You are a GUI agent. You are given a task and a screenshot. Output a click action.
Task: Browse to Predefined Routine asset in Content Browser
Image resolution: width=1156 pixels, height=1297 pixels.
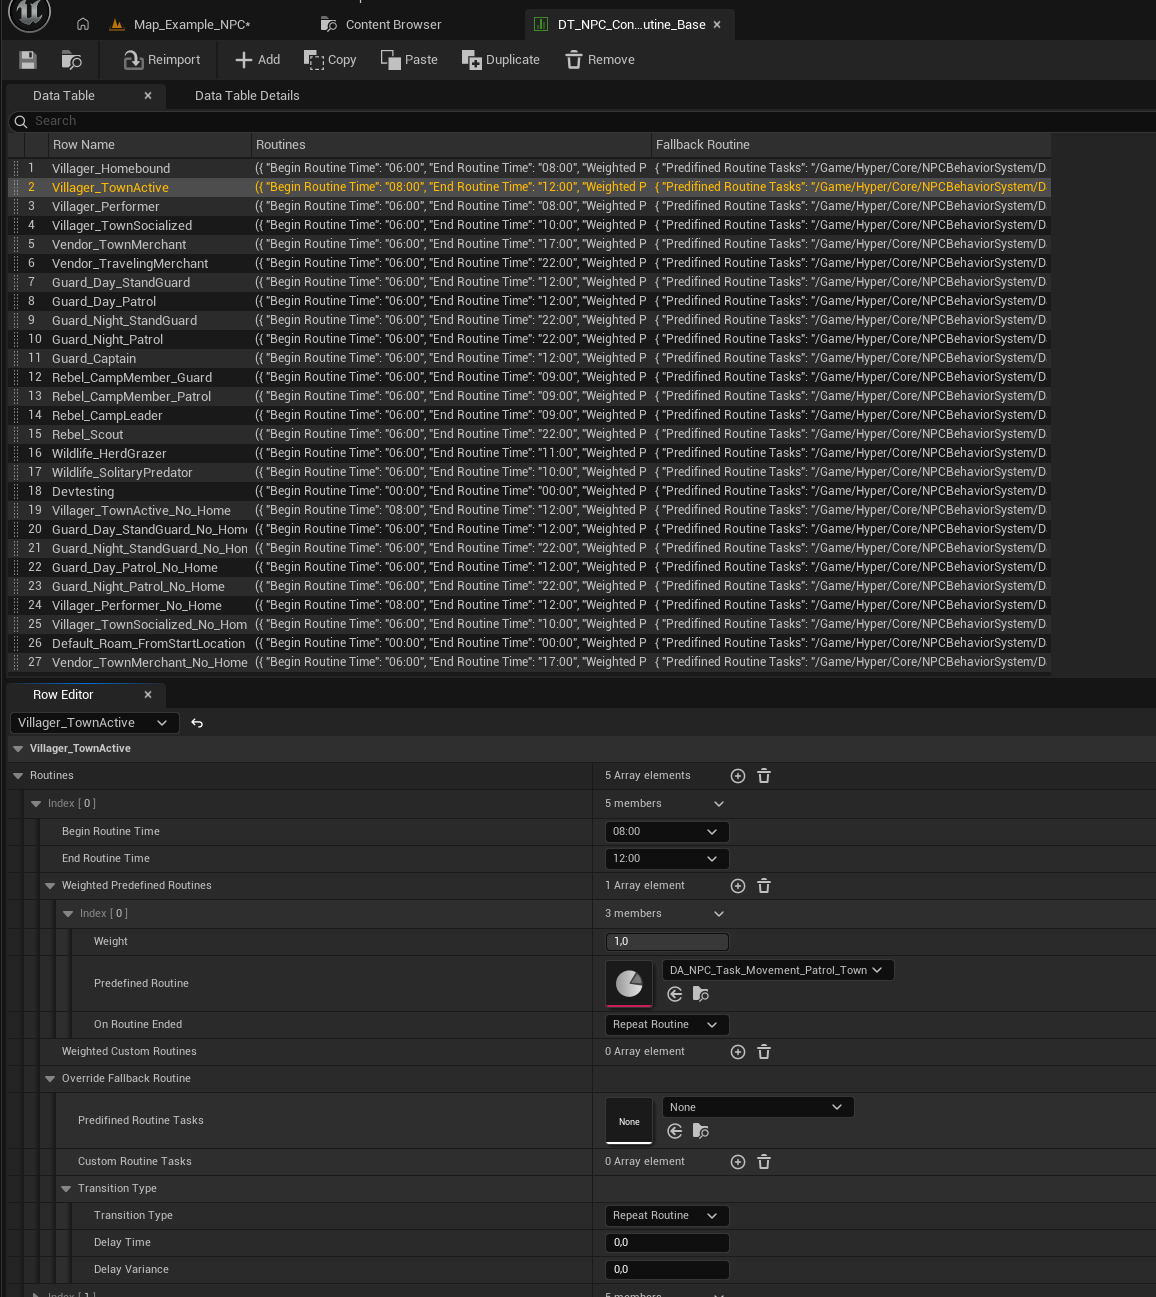pos(701,994)
